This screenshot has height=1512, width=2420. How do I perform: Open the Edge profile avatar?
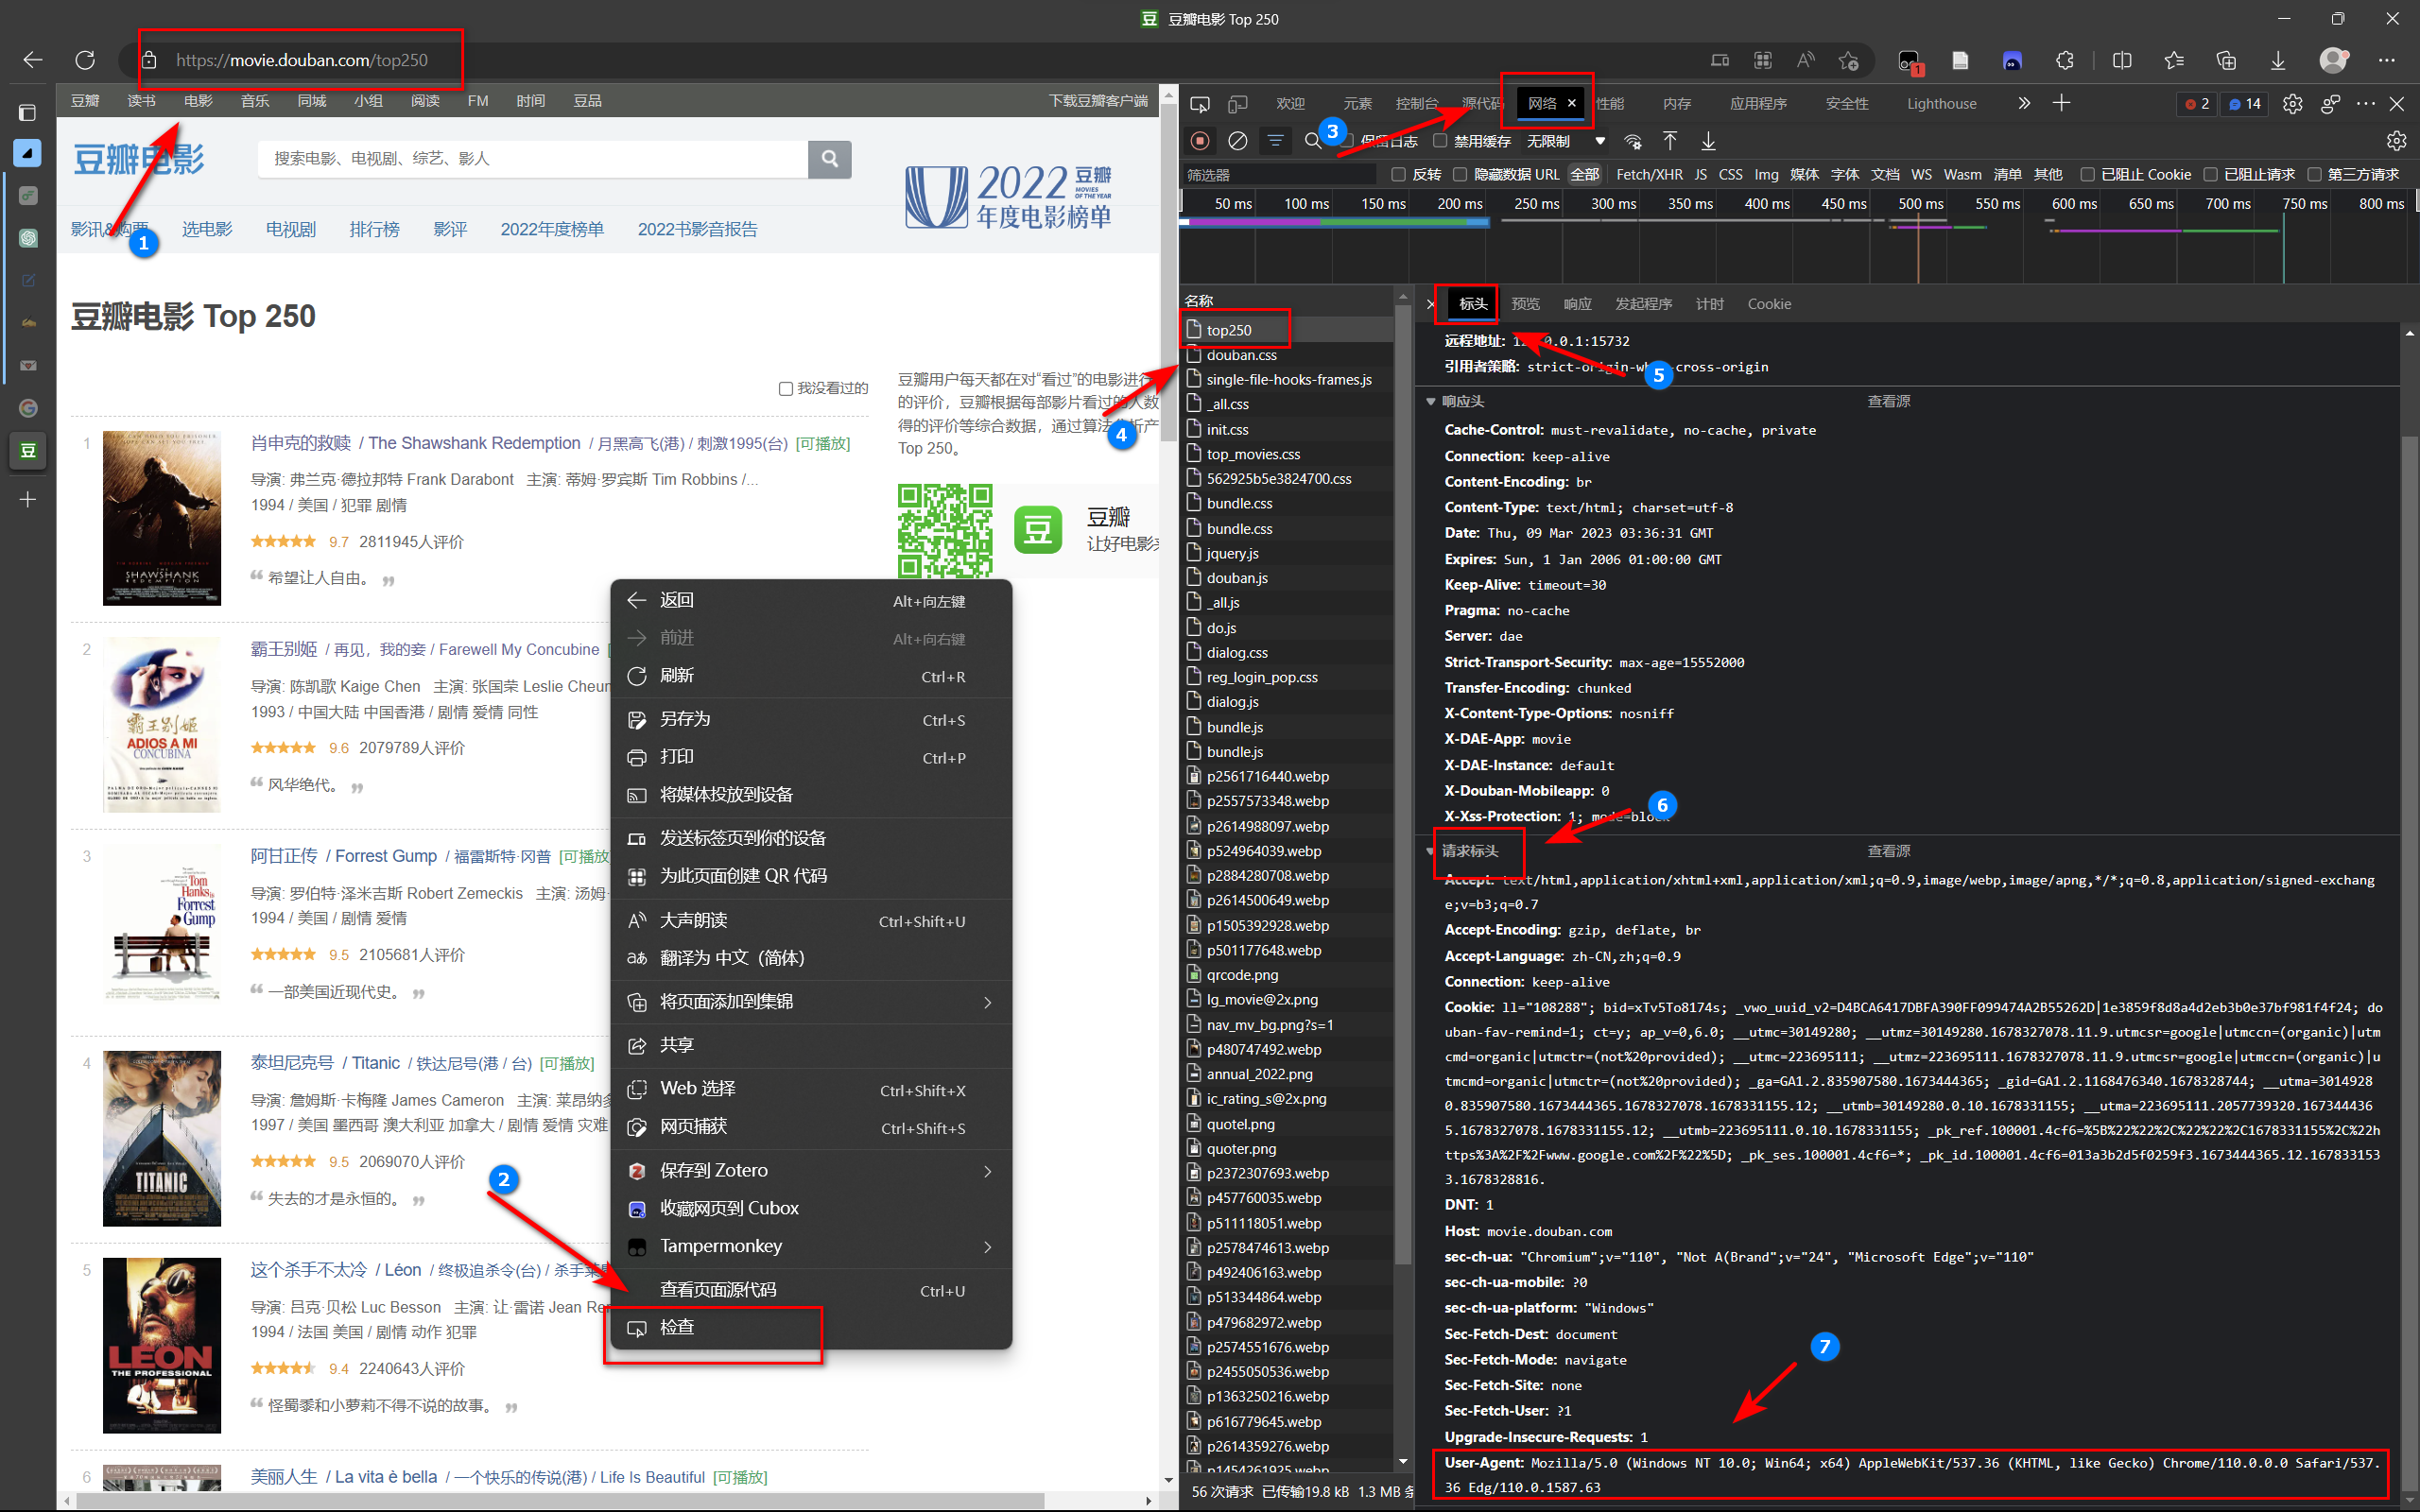[2333, 60]
